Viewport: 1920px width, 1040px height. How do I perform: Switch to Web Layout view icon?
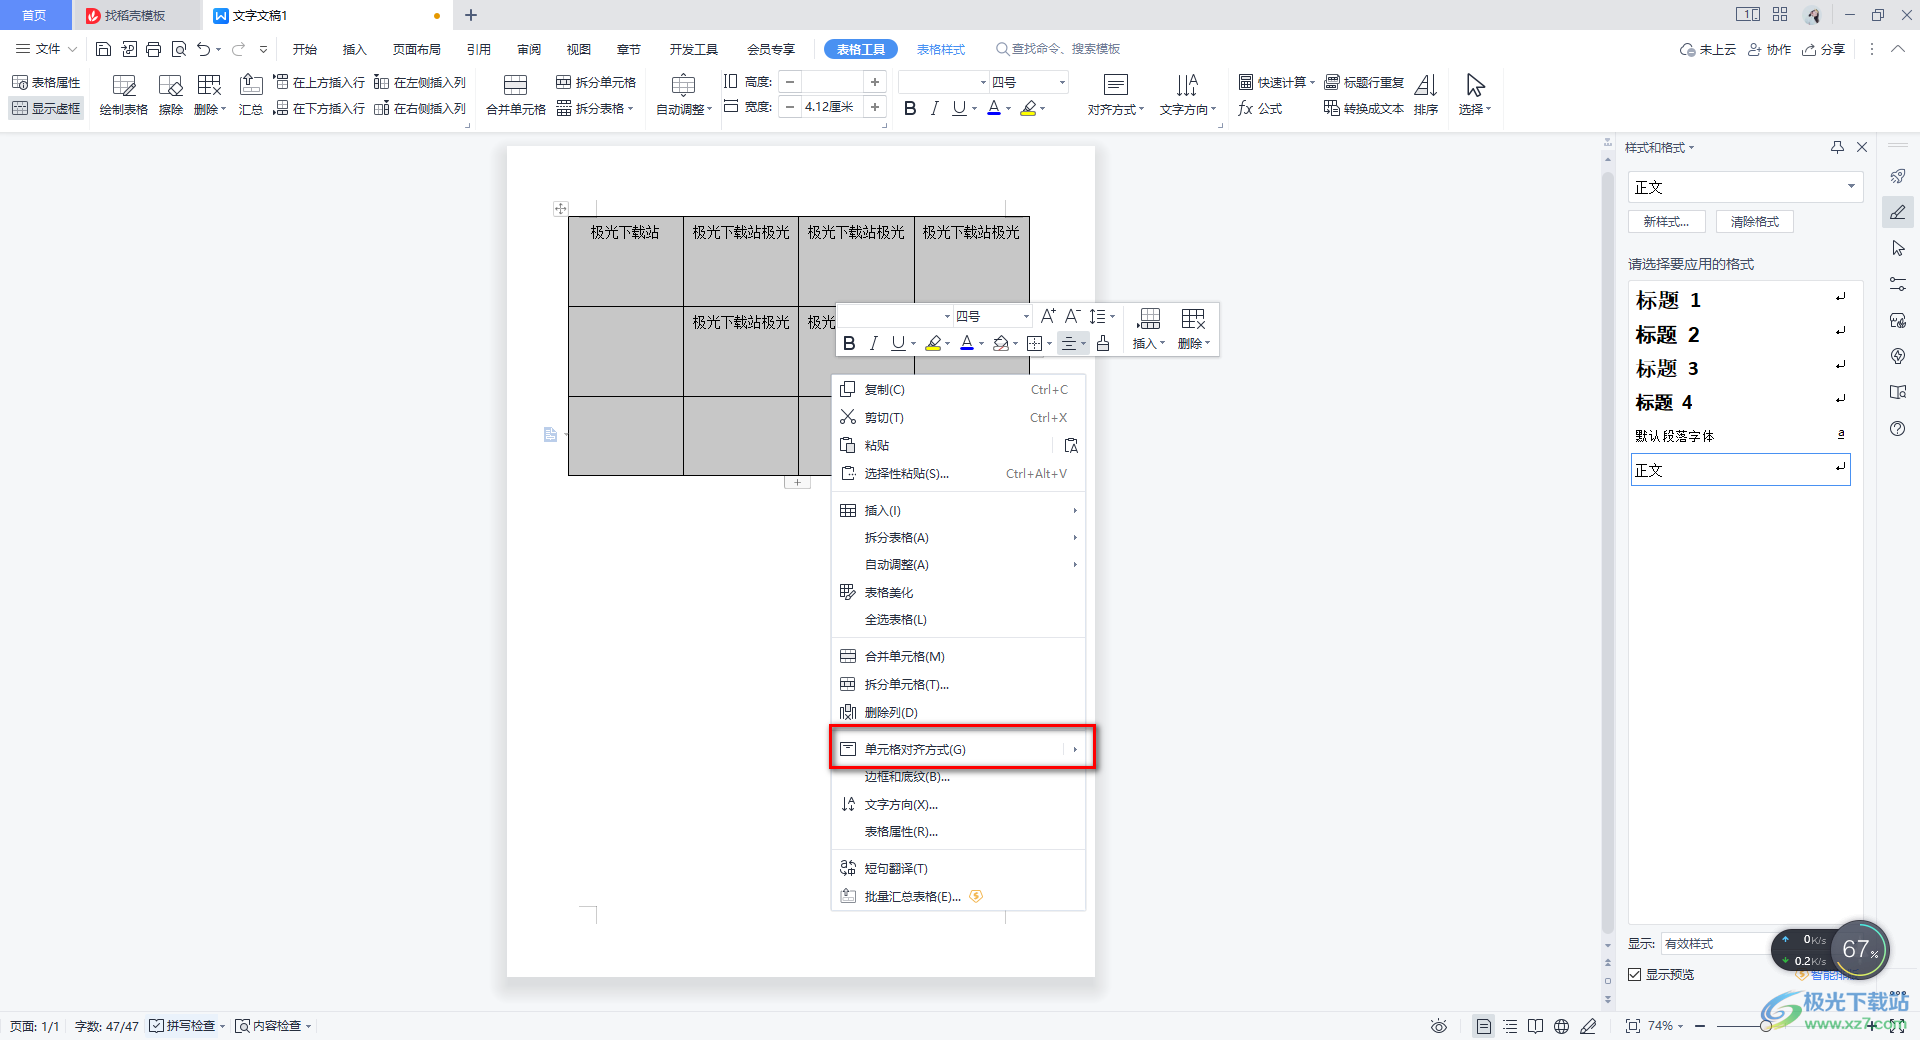point(1562,1026)
